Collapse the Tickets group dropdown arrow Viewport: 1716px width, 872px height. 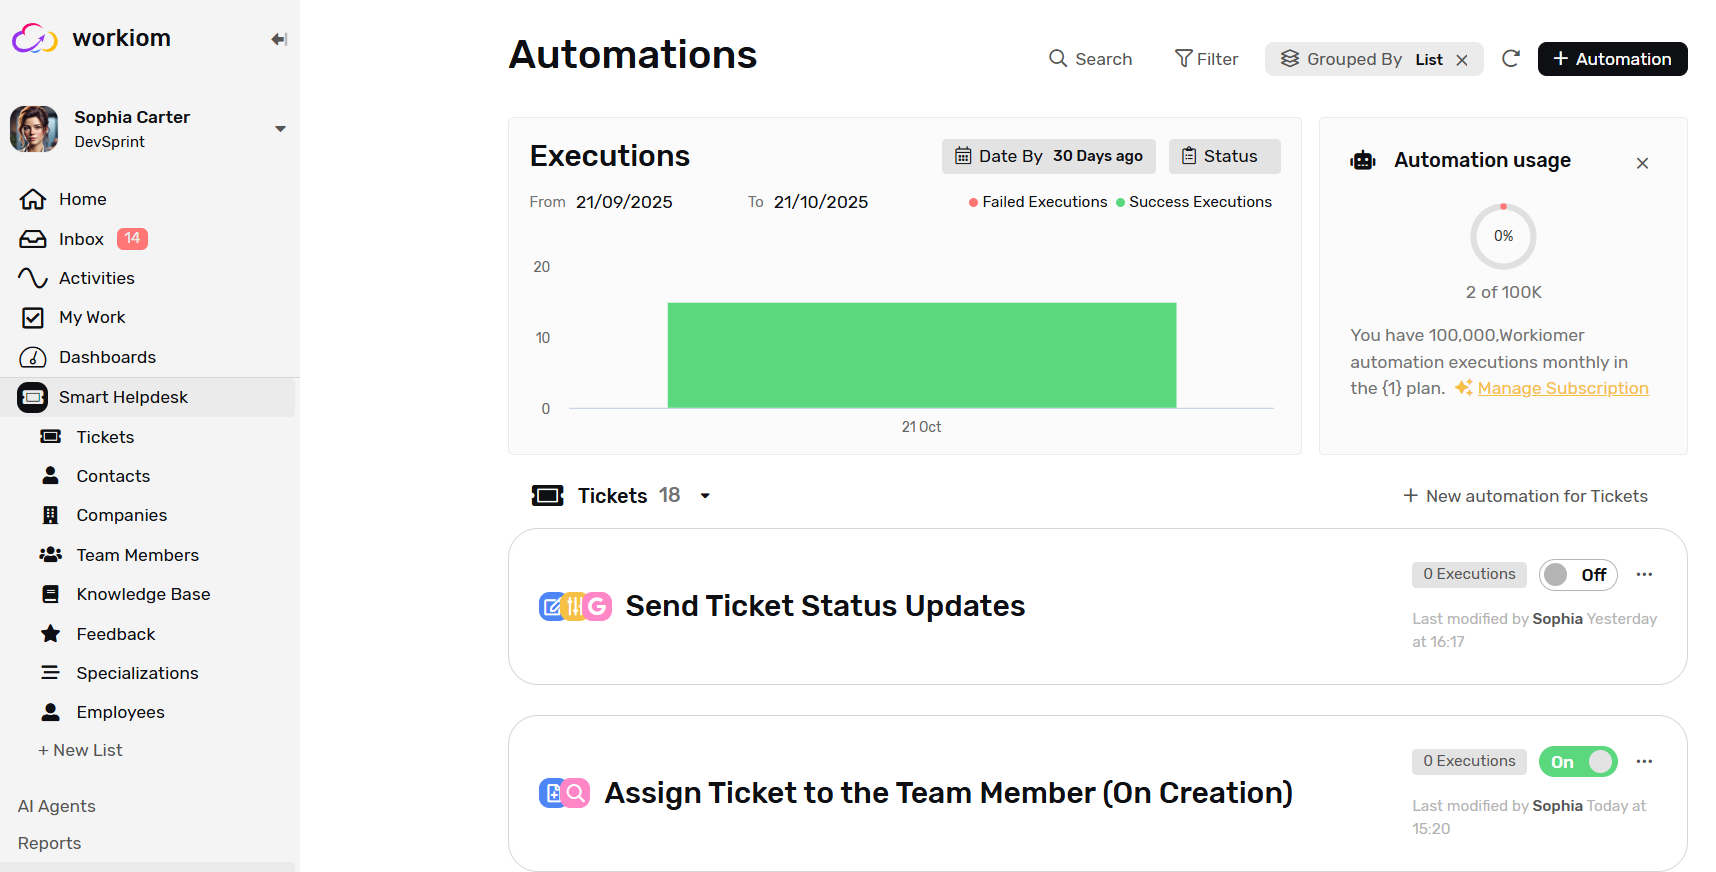tap(705, 496)
